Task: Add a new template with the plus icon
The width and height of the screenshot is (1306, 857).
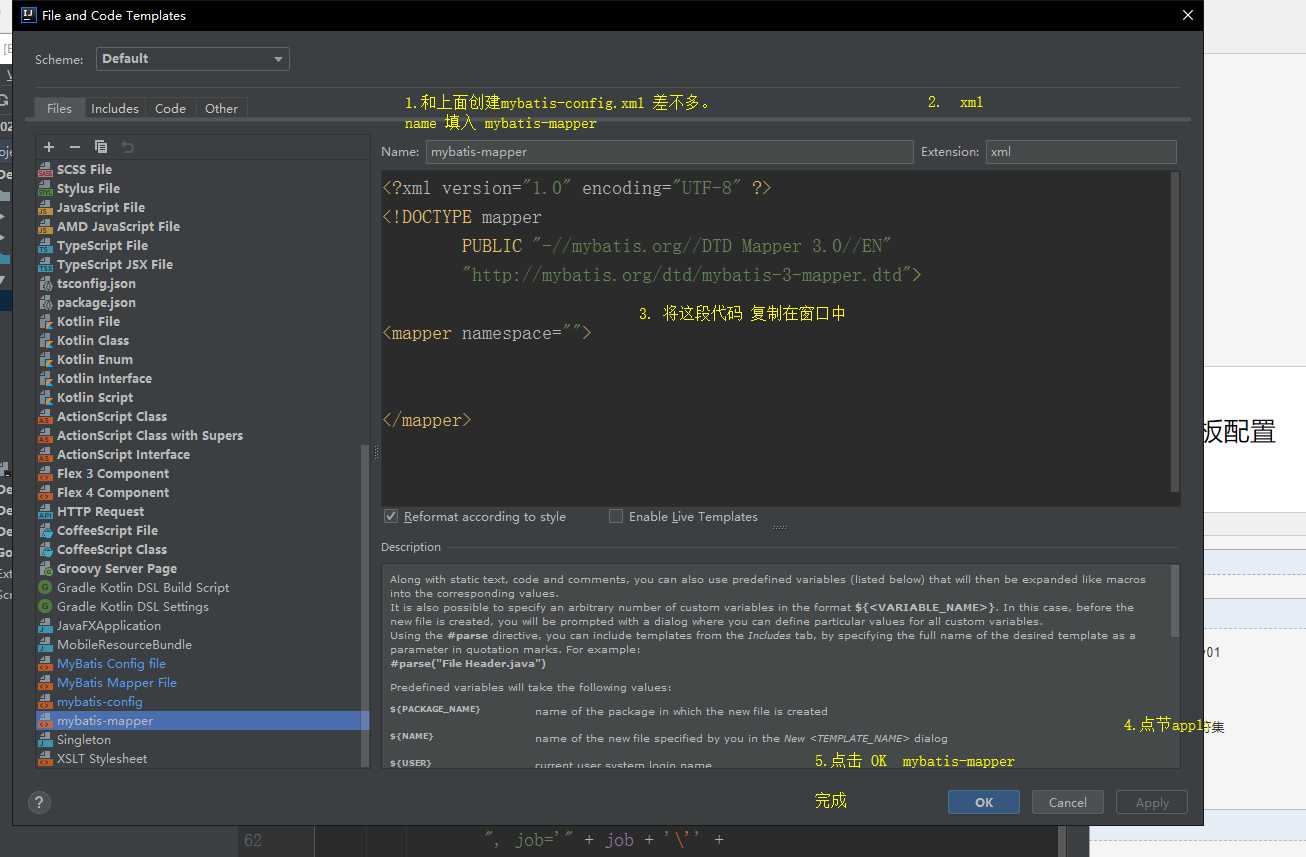Action: coord(49,147)
